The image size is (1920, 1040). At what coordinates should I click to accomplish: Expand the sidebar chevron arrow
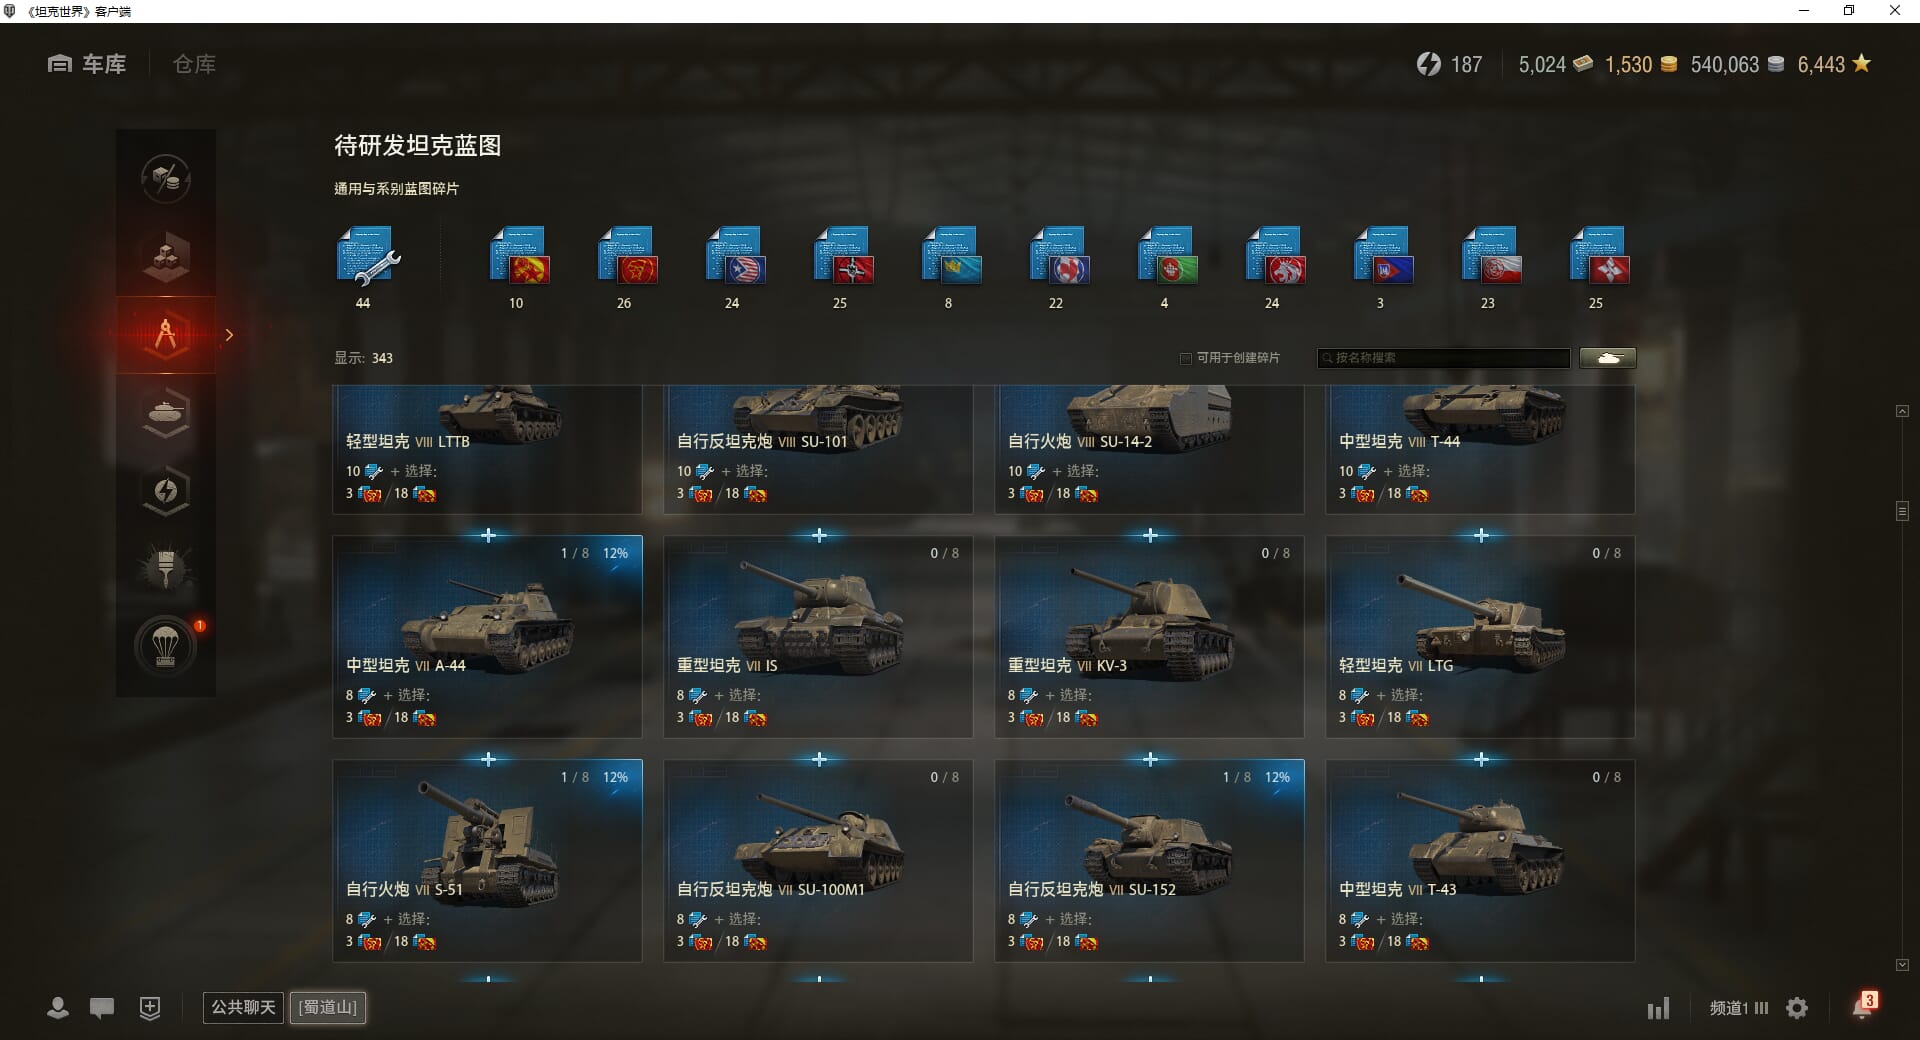point(229,335)
